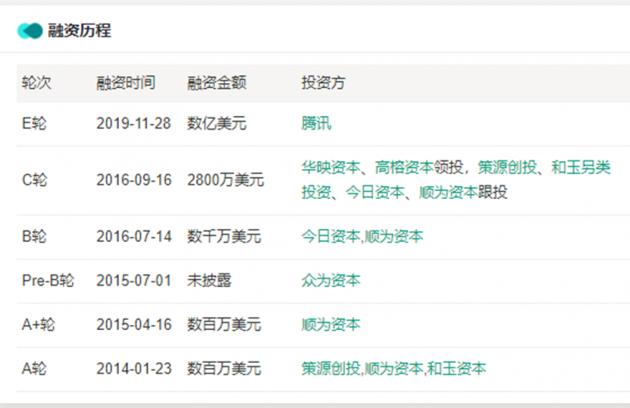630x408 pixels.
Task: Open the 华映资本 investor link
Action: pos(331,167)
